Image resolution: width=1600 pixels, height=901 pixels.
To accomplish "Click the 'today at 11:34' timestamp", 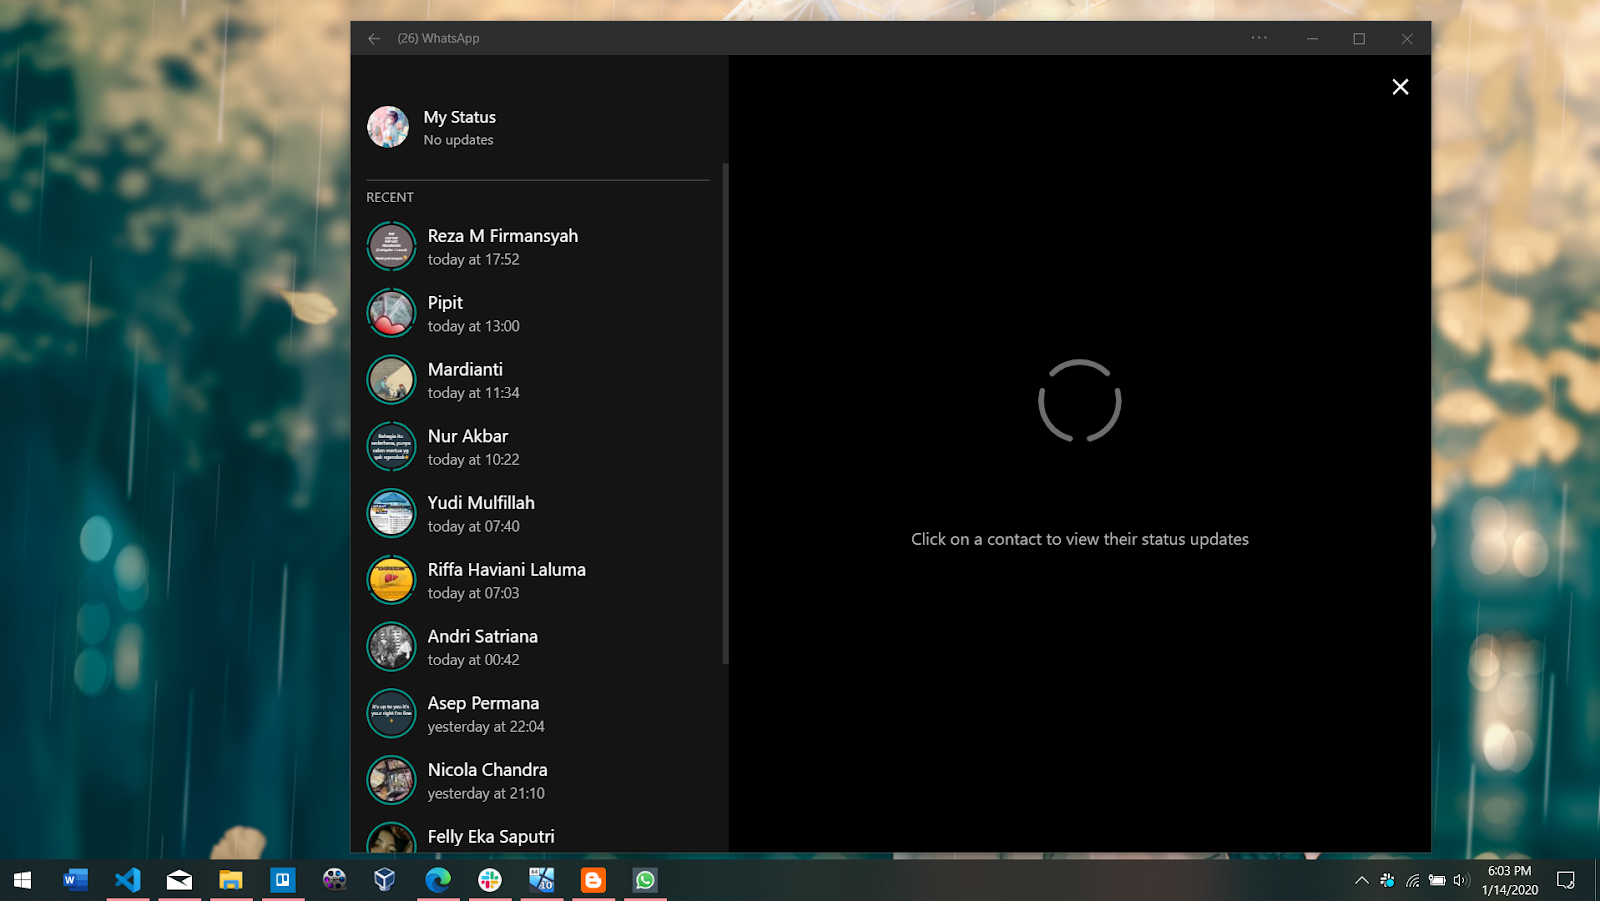I will click(474, 394).
